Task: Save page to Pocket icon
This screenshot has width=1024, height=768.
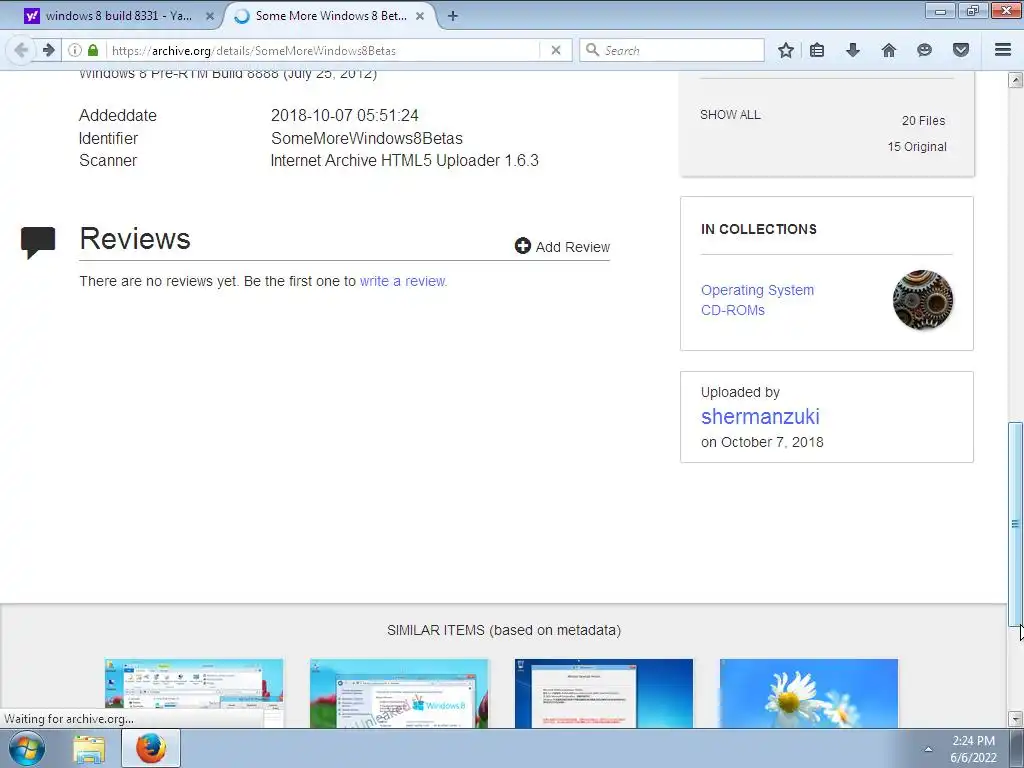Action: (x=961, y=50)
